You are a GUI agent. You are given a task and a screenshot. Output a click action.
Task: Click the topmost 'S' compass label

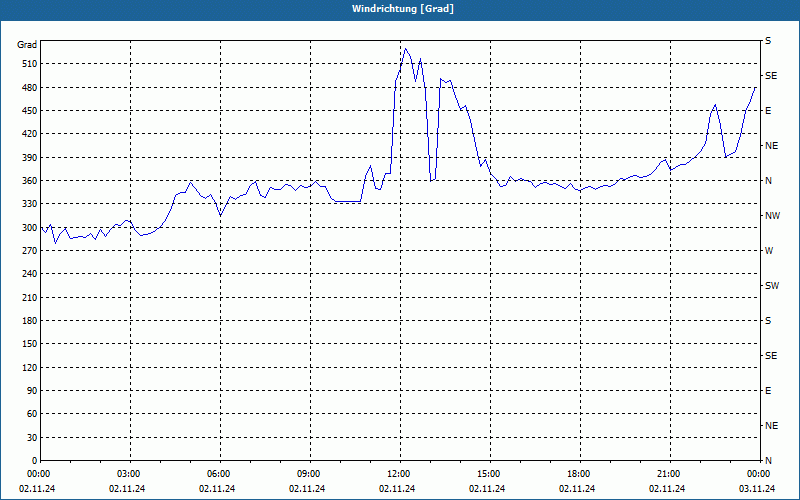[x=768, y=40]
